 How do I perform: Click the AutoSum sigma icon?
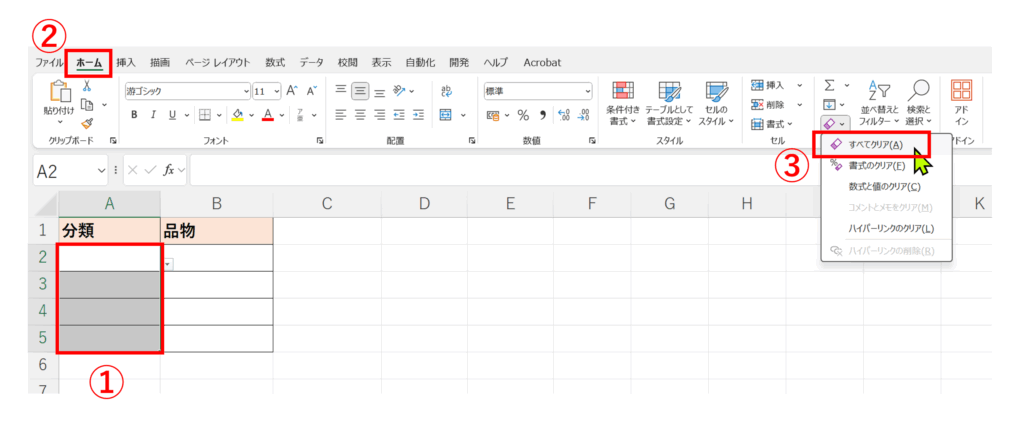click(x=830, y=86)
